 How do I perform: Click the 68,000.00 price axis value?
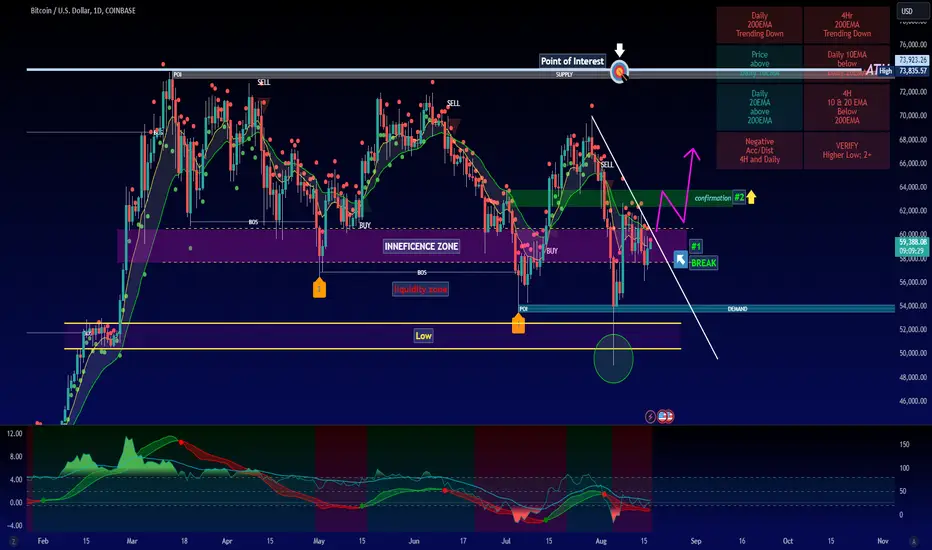[x=912, y=140]
